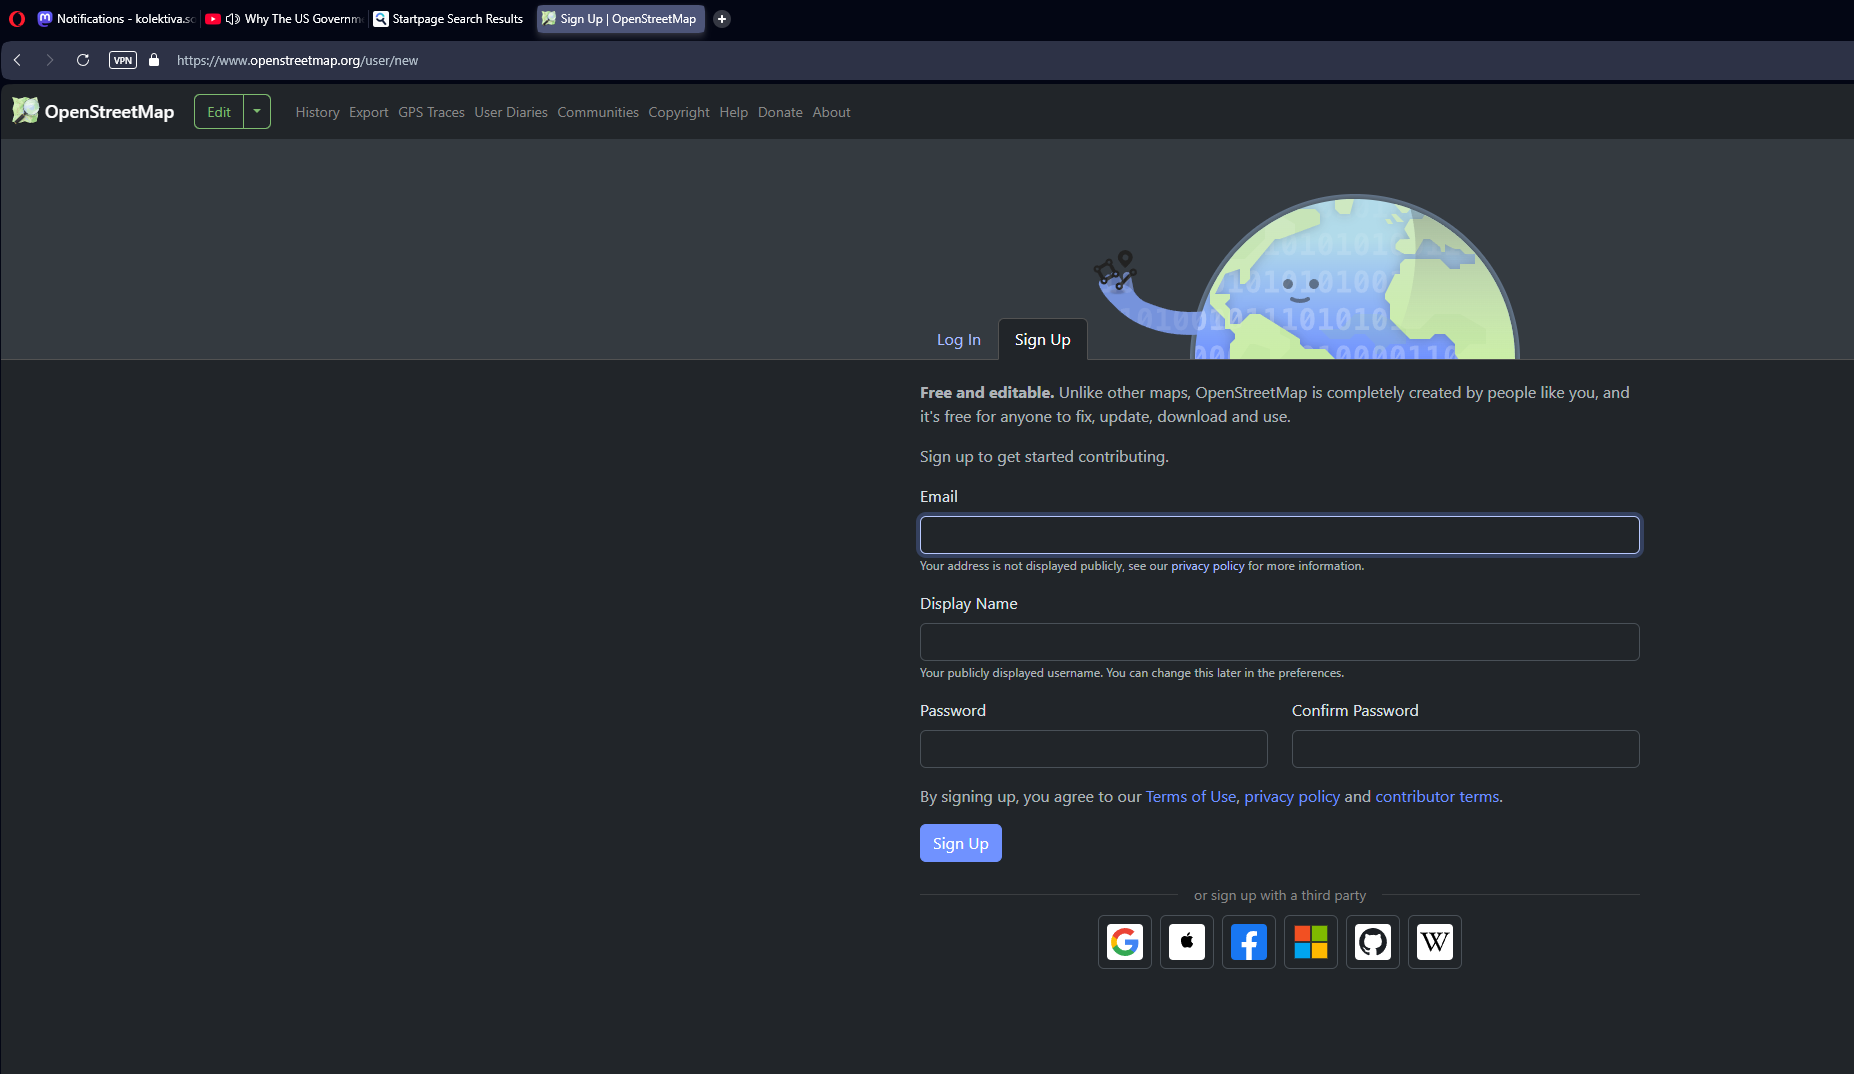Open the GPS Traces menu item
The height and width of the screenshot is (1074, 1854).
pyautogui.click(x=431, y=112)
